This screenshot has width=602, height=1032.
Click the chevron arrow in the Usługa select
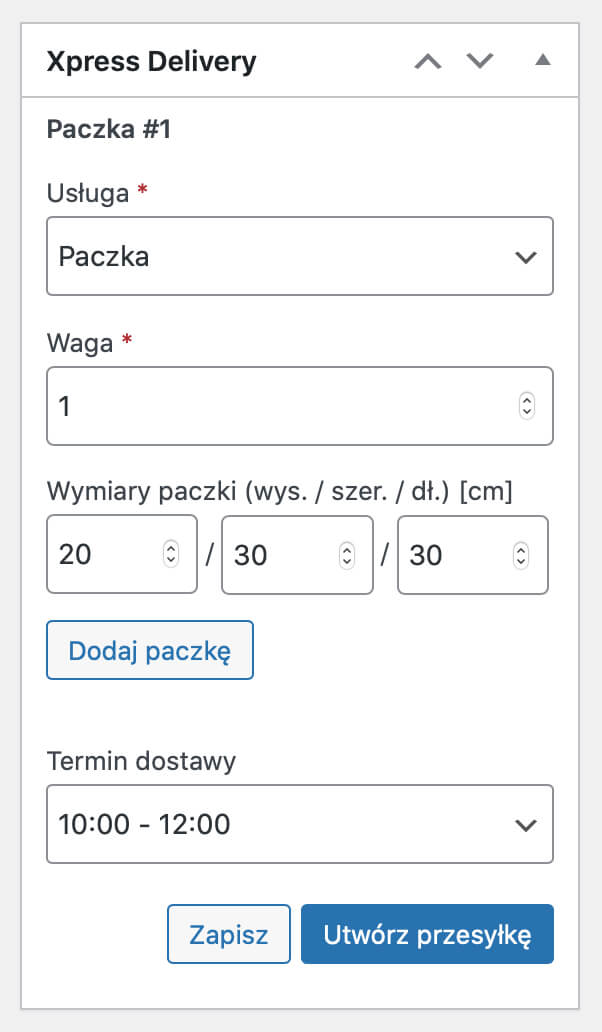point(526,257)
